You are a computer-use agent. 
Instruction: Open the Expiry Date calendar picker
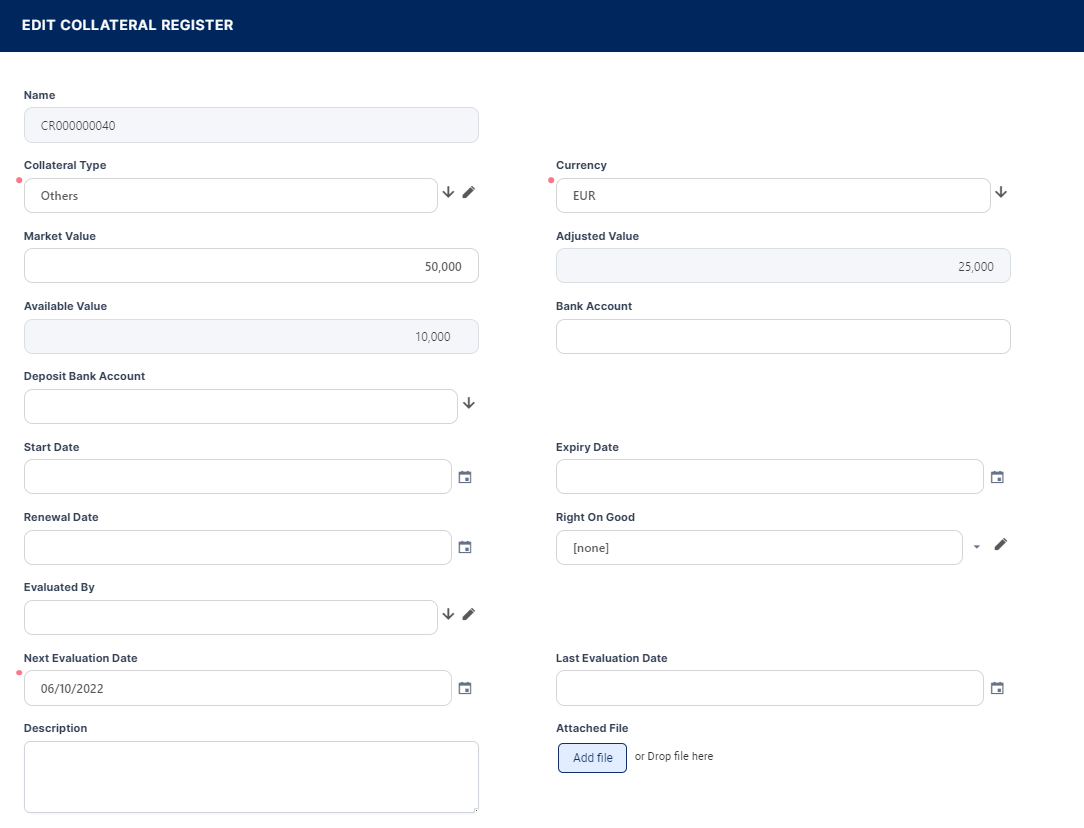pyautogui.click(x=997, y=477)
